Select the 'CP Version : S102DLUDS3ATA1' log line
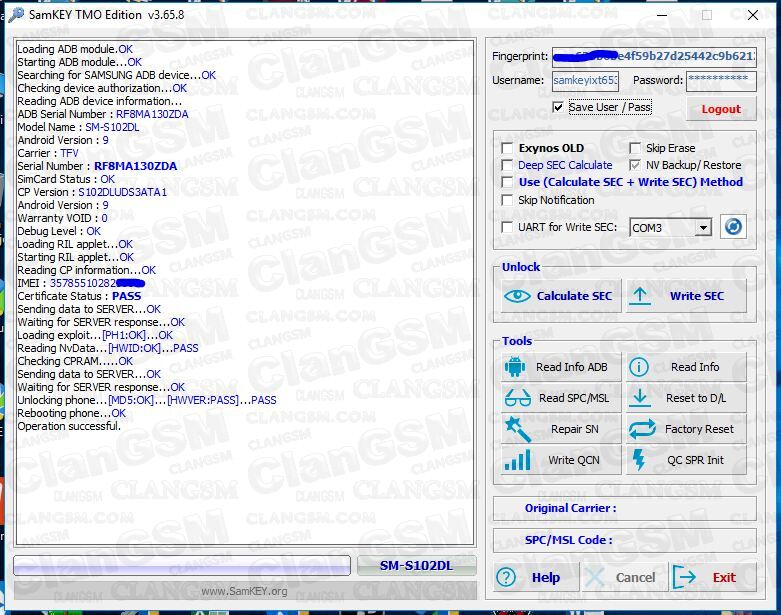This screenshot has width=781, height=615. [92, 192]
